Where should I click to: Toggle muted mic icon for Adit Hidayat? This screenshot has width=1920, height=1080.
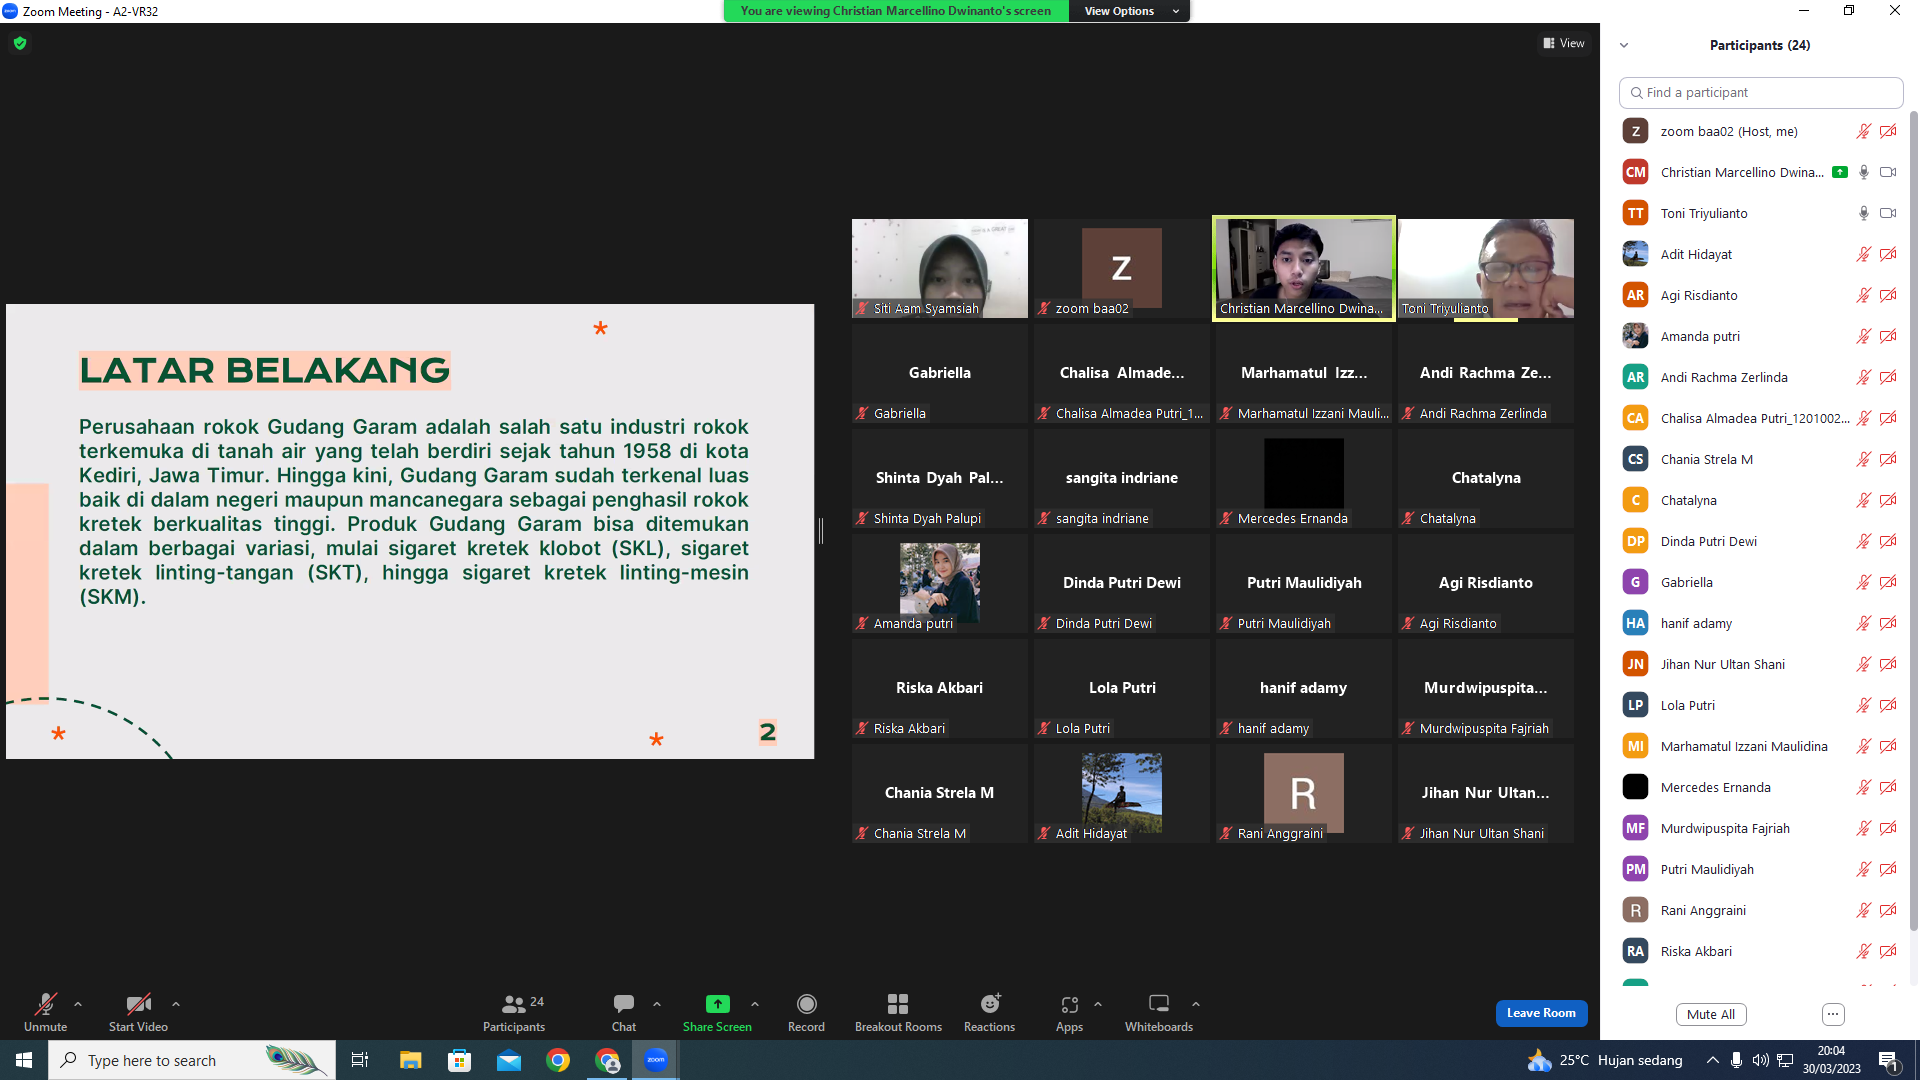pyautogui.click(x=1864, y=254)
